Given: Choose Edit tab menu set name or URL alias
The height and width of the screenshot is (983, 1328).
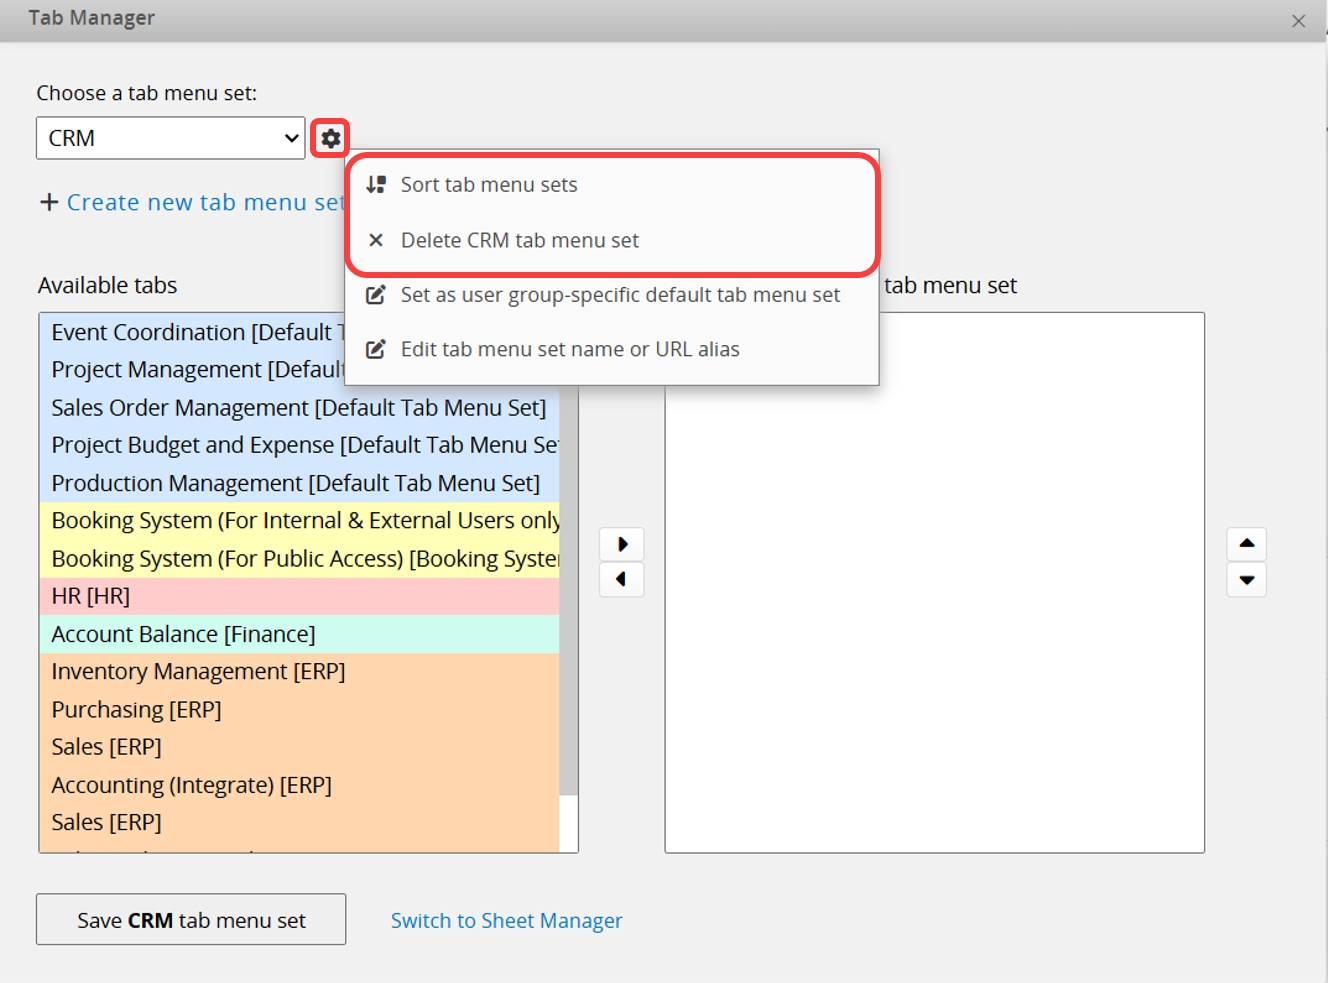Looking at the screenshot, I should coord(570,350).
